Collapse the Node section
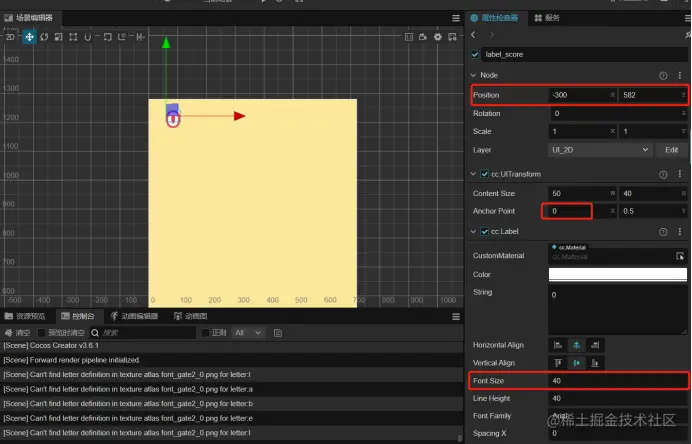Screen dimensions: 692x444 [x=474, y=75]
